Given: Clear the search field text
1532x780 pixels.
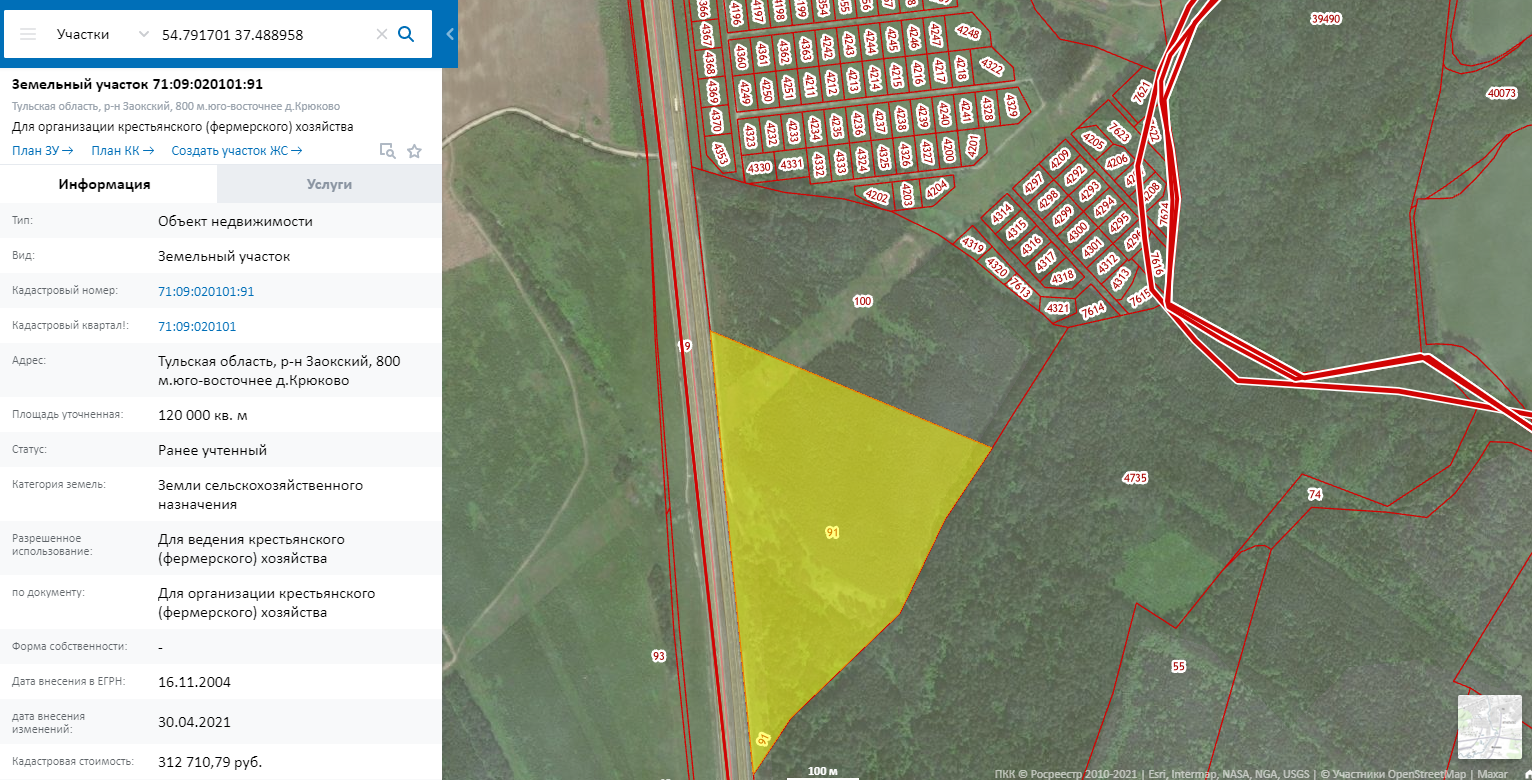Looking at the screenshot, I should click(x=381, y=34).
